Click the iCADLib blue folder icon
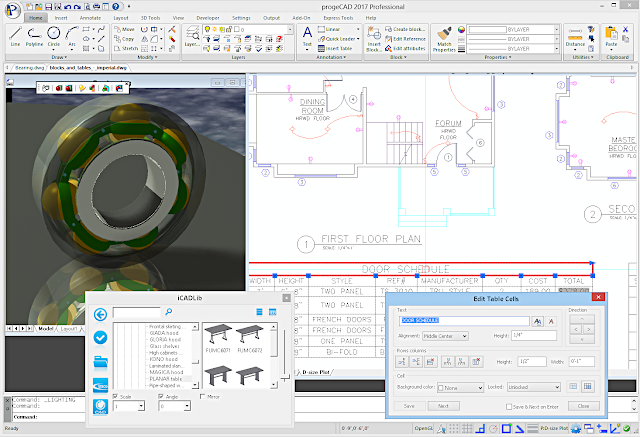Viewport: 640px width, 437px height. [100, 362]
